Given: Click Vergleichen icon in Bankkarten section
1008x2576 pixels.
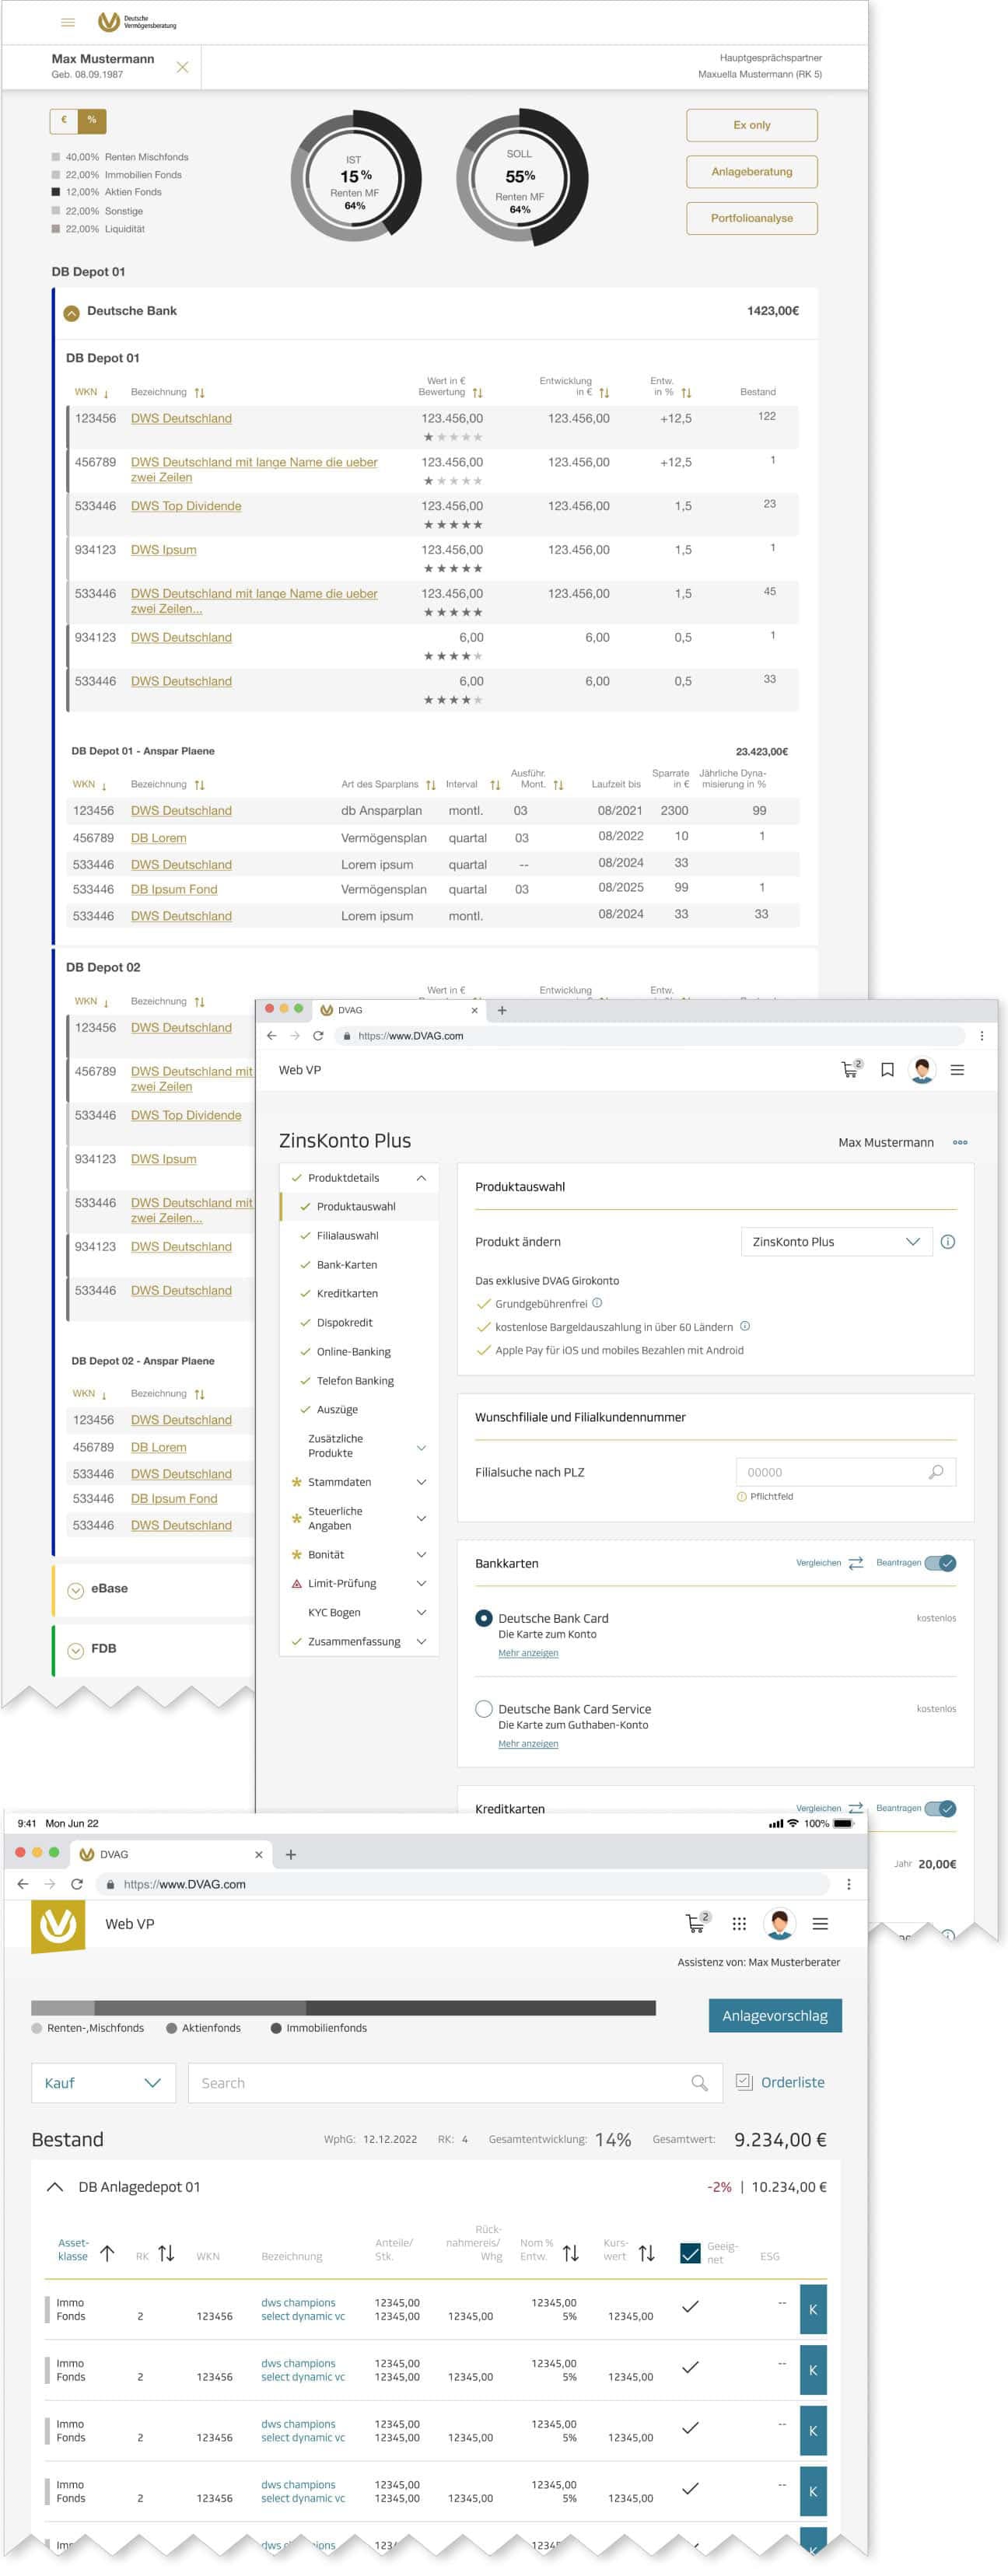Looking at the screenshot, I should (855, 1562).
